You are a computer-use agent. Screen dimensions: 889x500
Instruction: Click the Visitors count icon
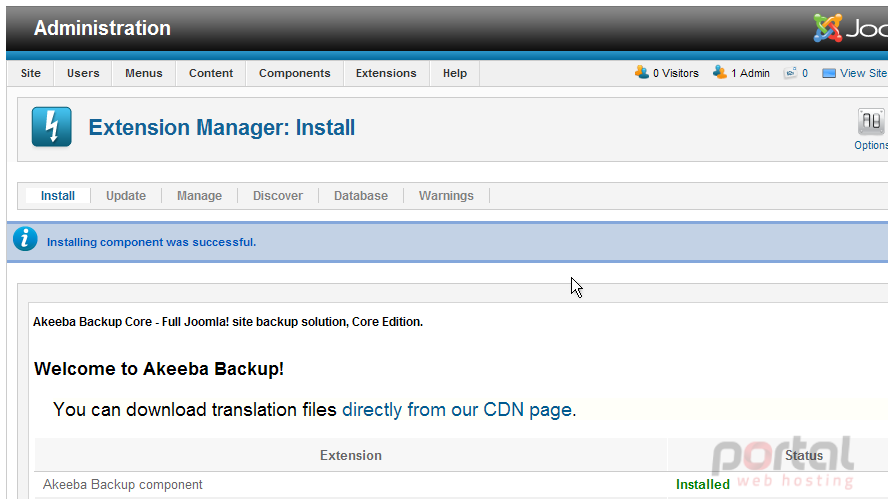[x=642, y=73]
